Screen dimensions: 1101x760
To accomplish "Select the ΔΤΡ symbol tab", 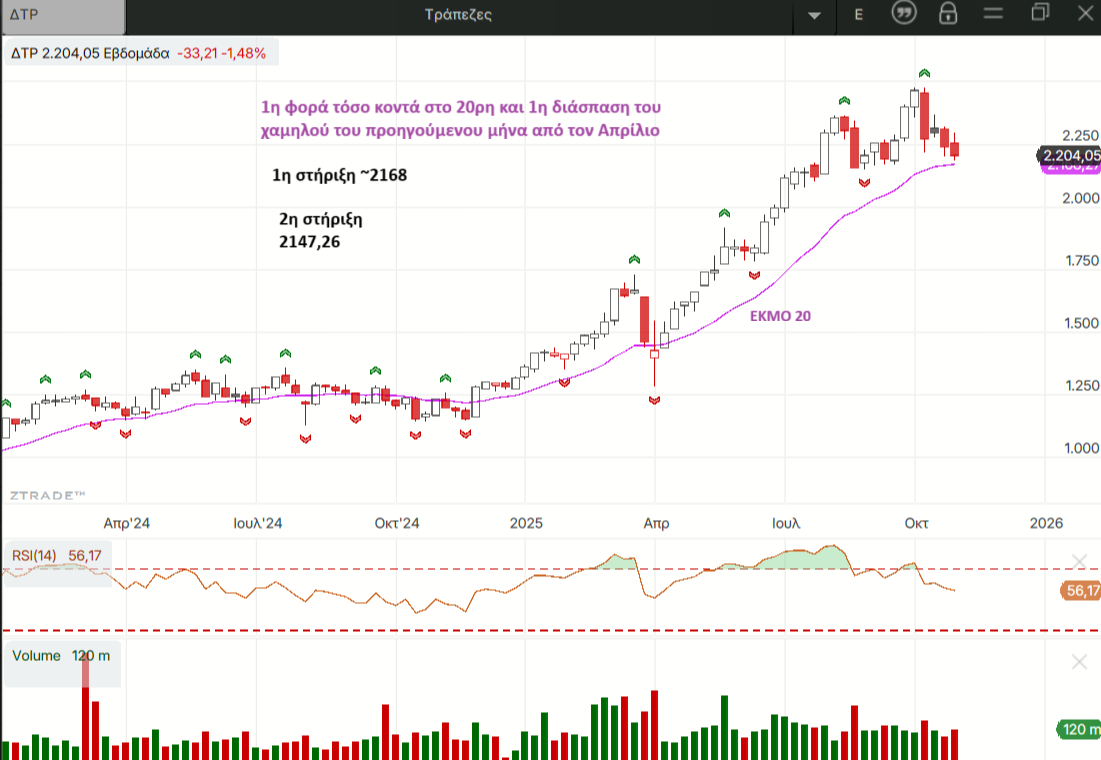I will pyautogui.click(x=62, y=16).
